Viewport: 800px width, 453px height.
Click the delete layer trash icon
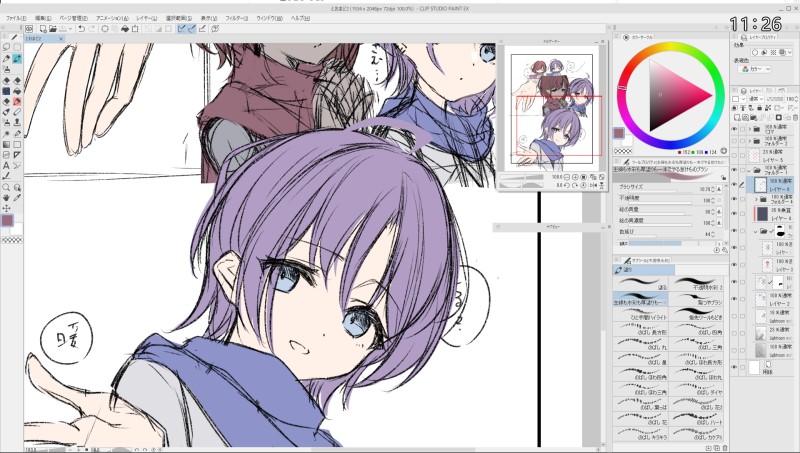[x=794, y=117]
